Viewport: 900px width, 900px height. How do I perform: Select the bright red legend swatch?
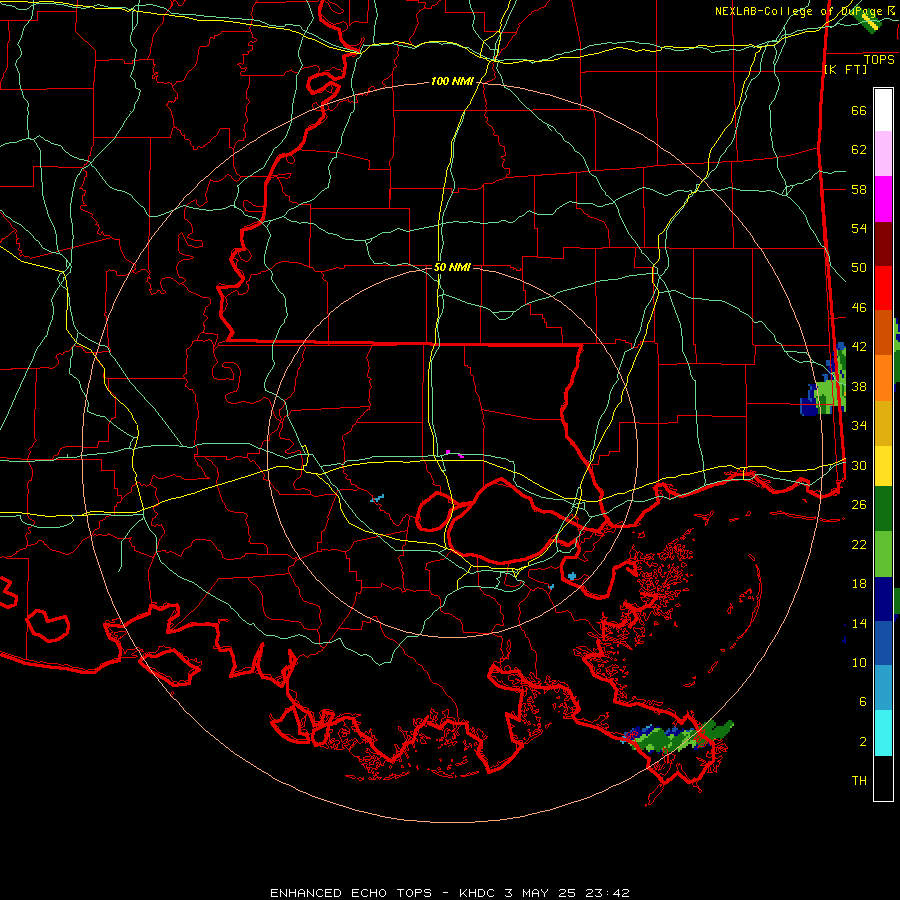click(x=883, y=288)
